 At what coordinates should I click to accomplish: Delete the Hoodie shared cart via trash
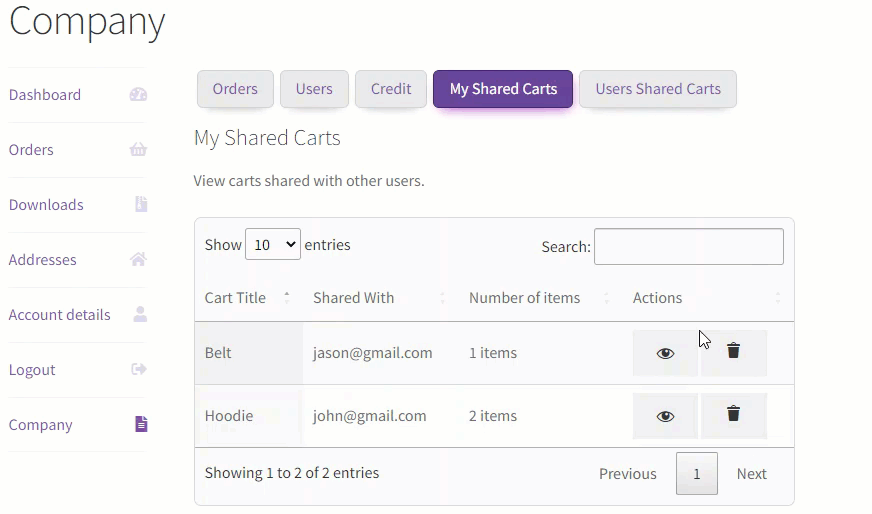pos(734,416)
